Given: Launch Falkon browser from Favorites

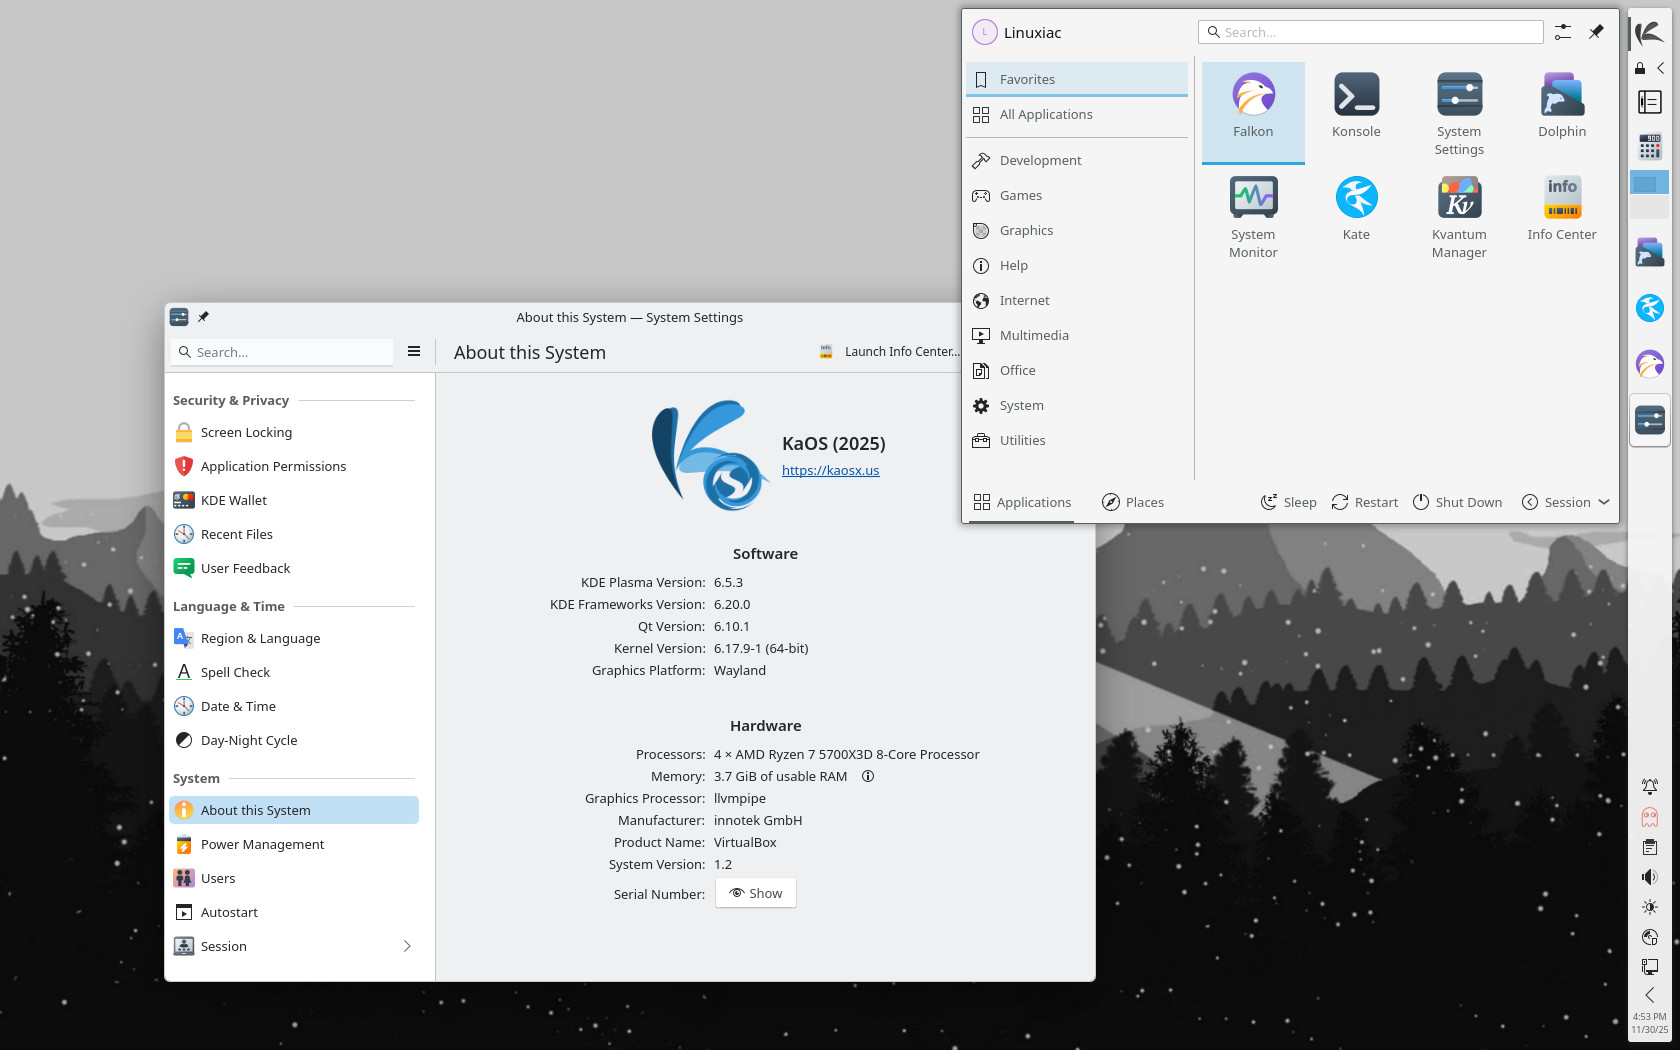Looking at the screenshot, I should [1253, 106].
